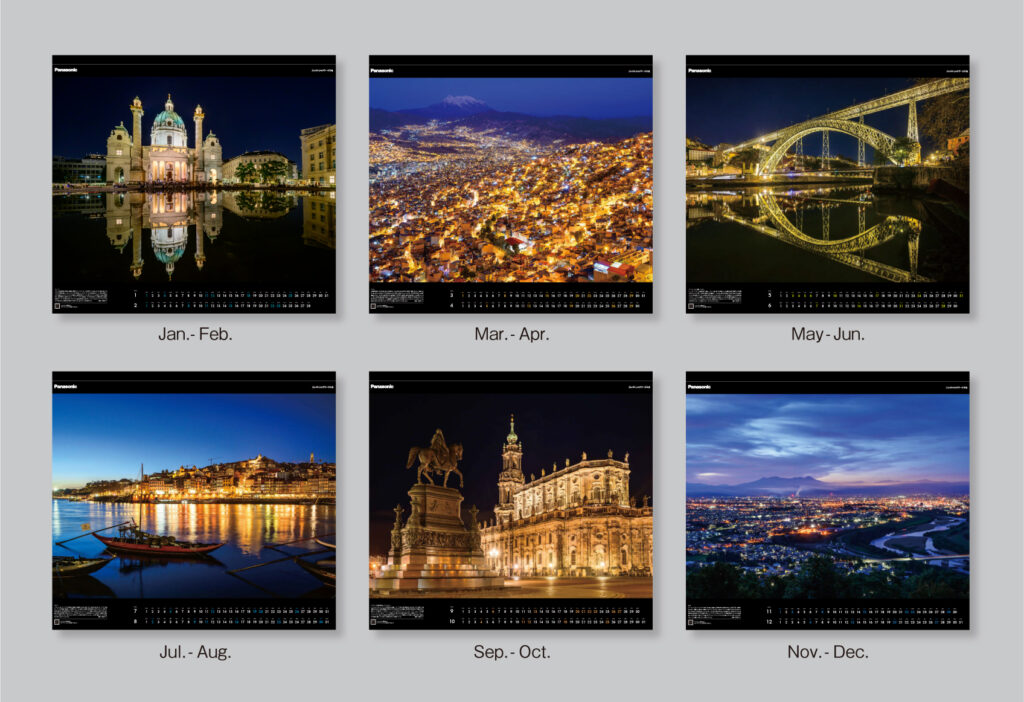Image resolution: width=1024 pixels, height=702 pixels.
Task: Click Panasonic logo on the May-Jun. page
Action: pyautogui.click(x=699, y=70)
